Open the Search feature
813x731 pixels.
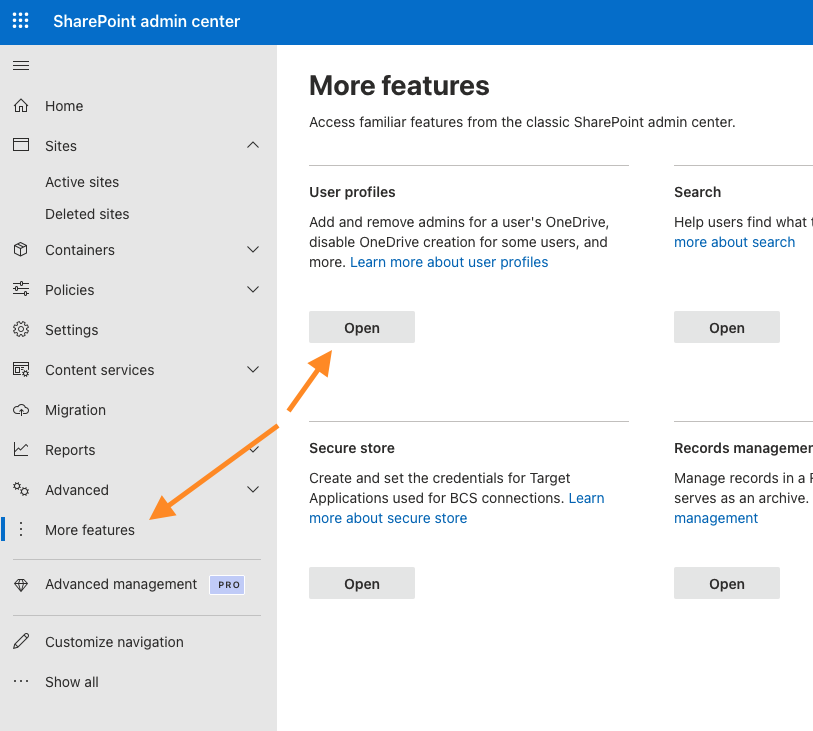(x=726, y=327)
